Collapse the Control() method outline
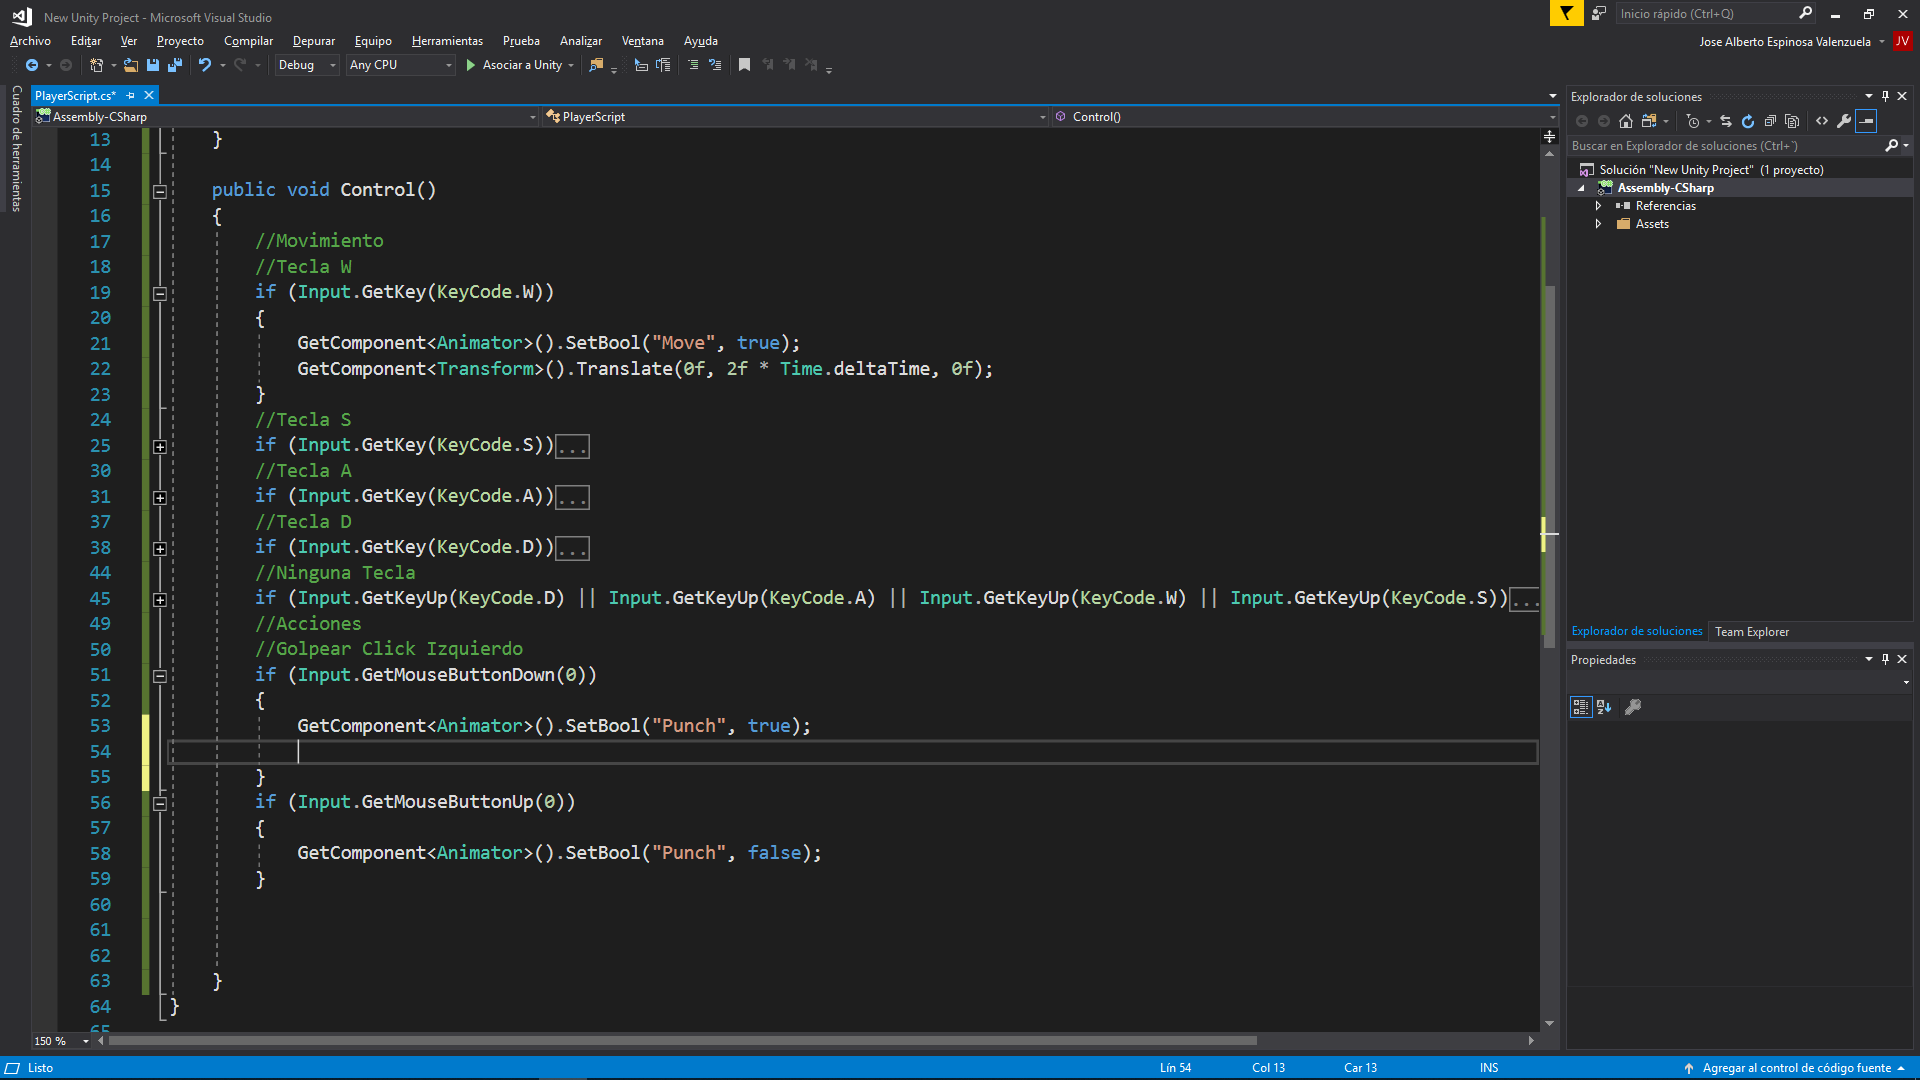Viewport: 1920px width, 1080px height. pos(159,191)
